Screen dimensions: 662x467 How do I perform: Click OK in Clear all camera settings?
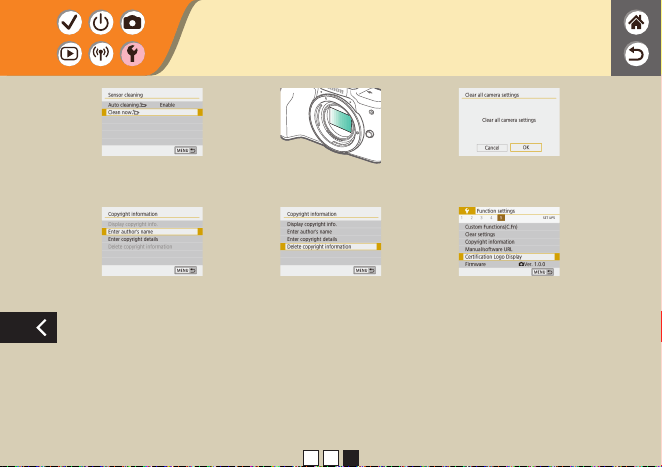526,147
